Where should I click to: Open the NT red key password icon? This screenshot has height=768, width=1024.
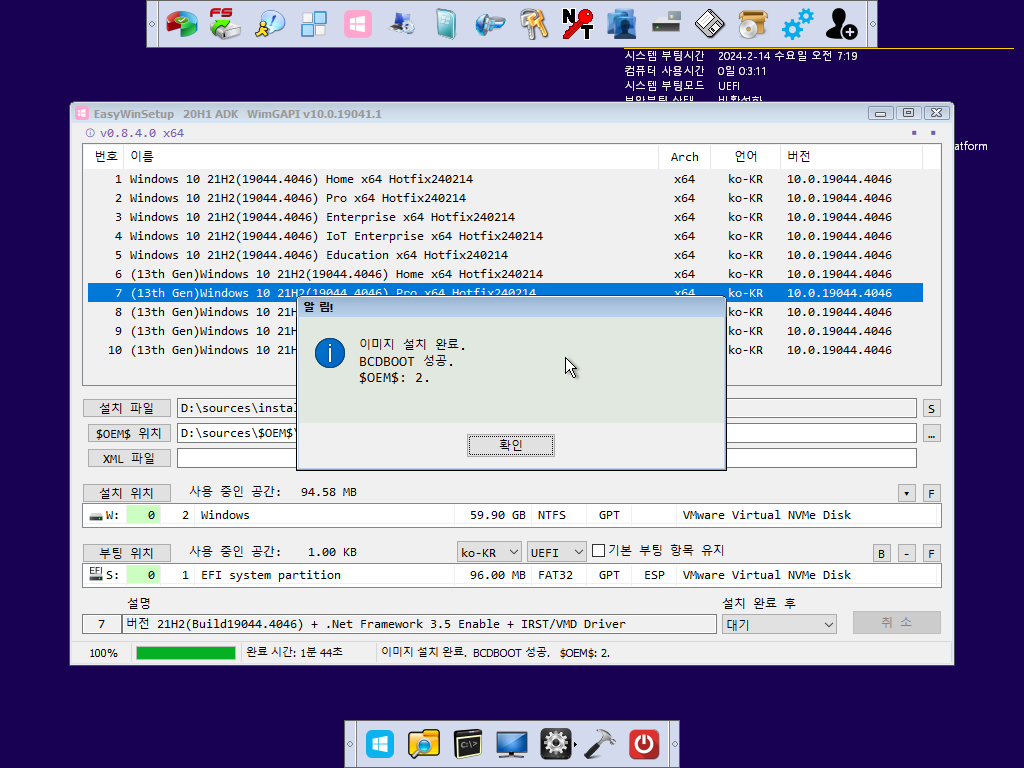577,24
